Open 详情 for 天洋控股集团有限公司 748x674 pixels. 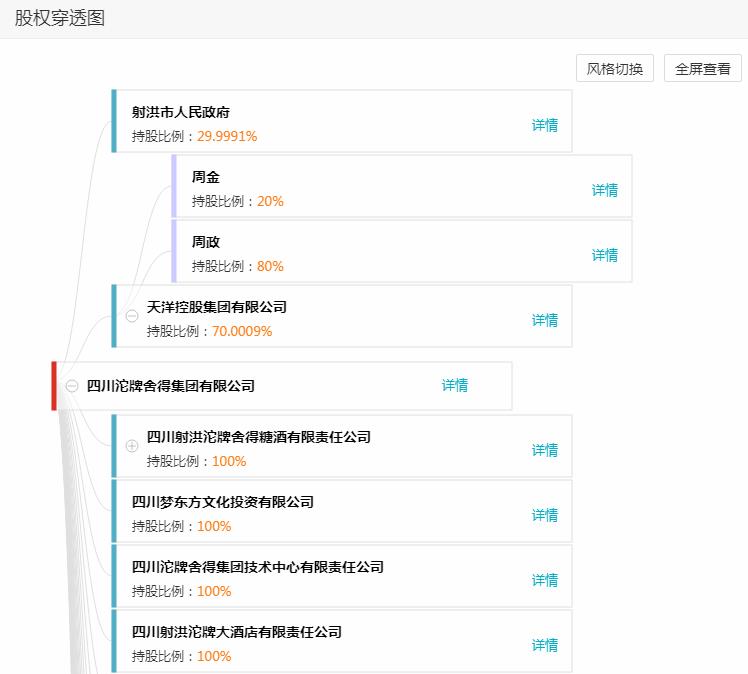tap(545, 320)
